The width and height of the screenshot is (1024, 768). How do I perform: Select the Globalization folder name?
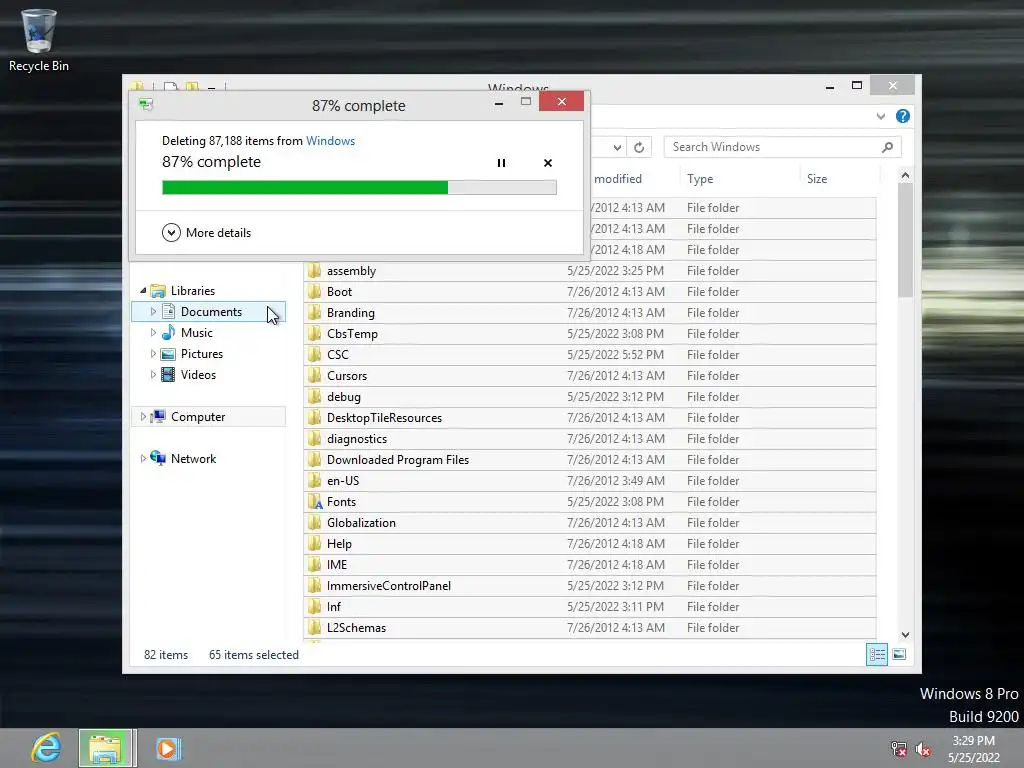(x=361, y=522)
